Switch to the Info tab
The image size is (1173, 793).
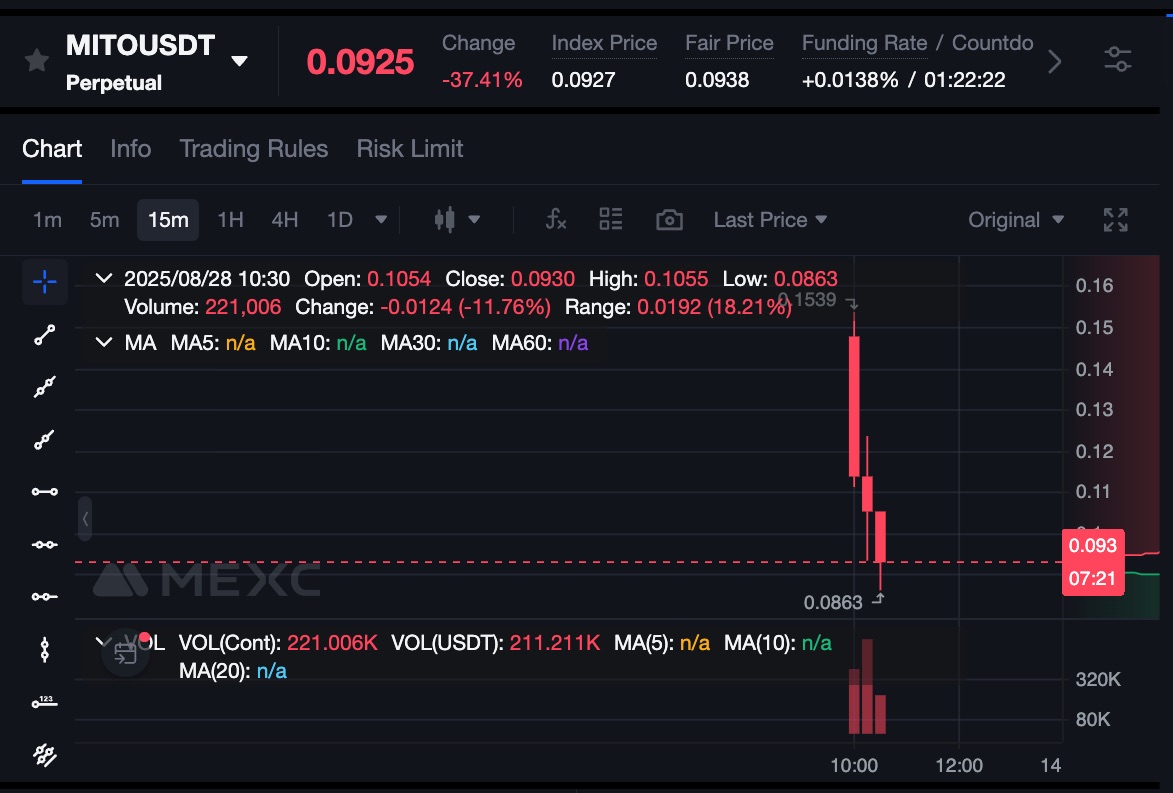click(x=130, y=148)
